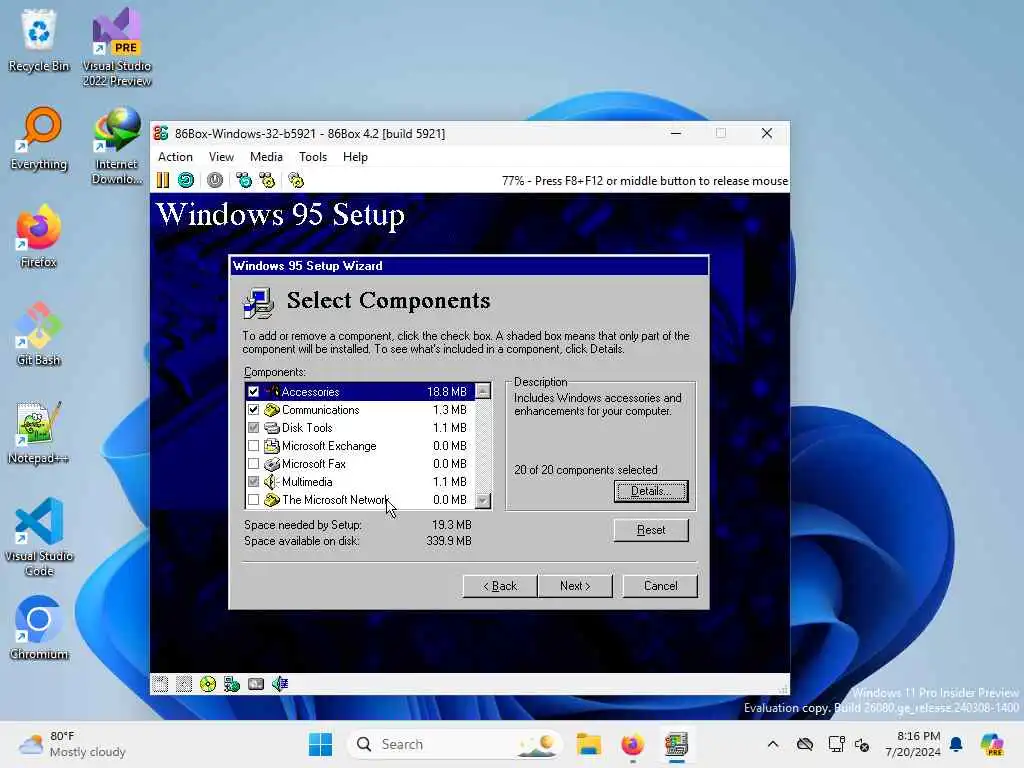The image size is (1024, 768).
Task: Send Ctrl+Alt+Del using the teal toolbar icon
Action: pyautogui.click(x=244, y=180)
